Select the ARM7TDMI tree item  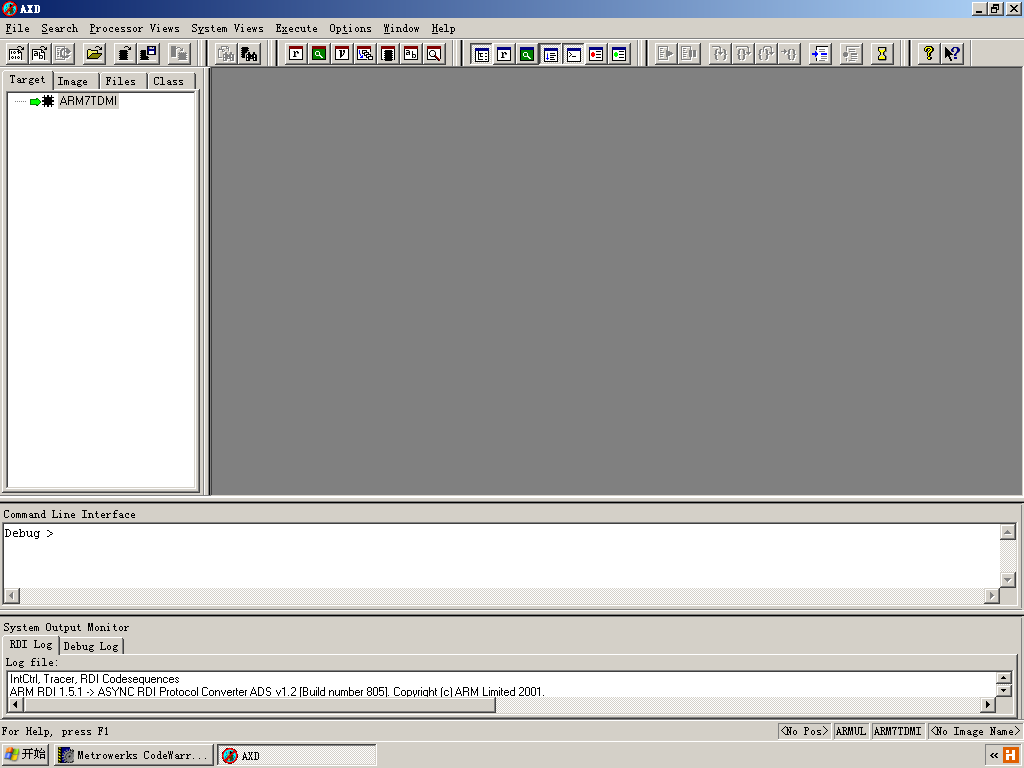(x=88, y=101)
